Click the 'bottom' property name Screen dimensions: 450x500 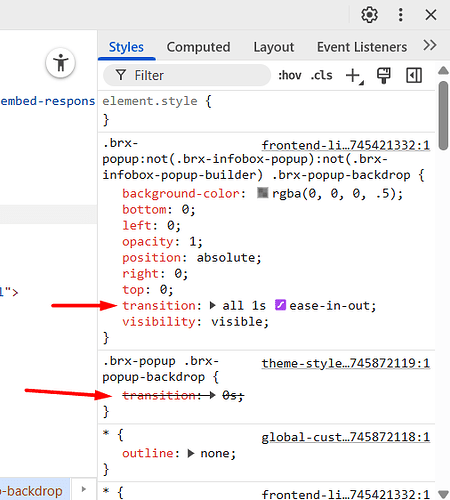point(144,210)
